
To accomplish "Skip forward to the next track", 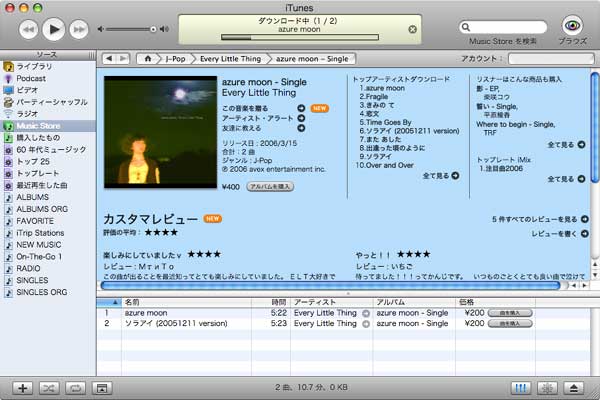I will tap(79, 29).
